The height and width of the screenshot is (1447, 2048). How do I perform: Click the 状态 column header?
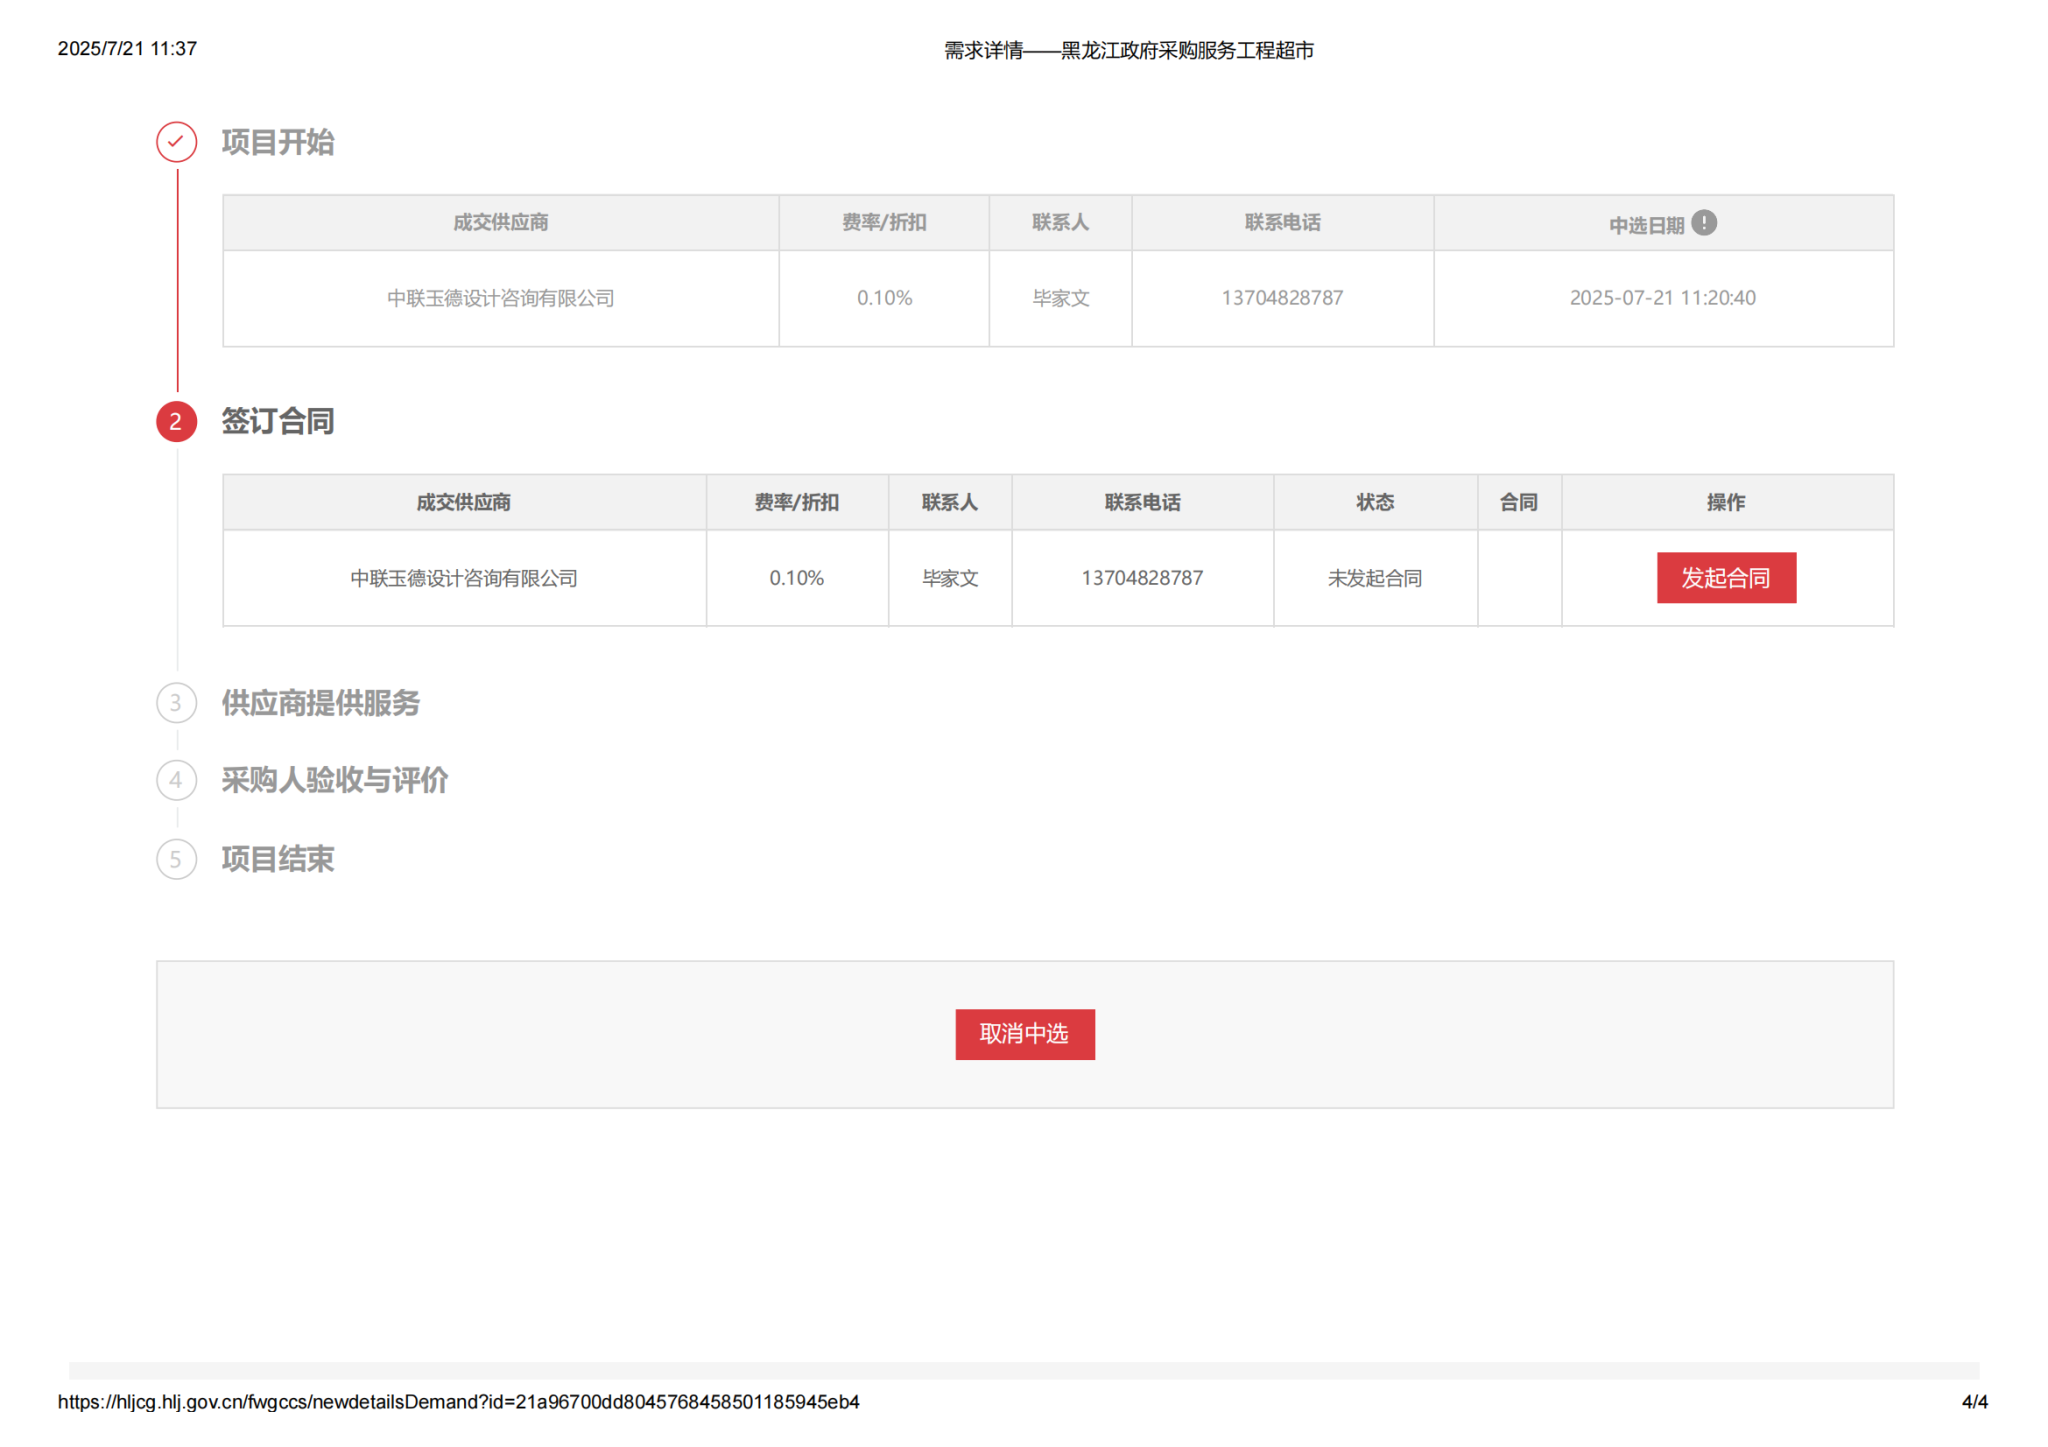[1374, 502]
